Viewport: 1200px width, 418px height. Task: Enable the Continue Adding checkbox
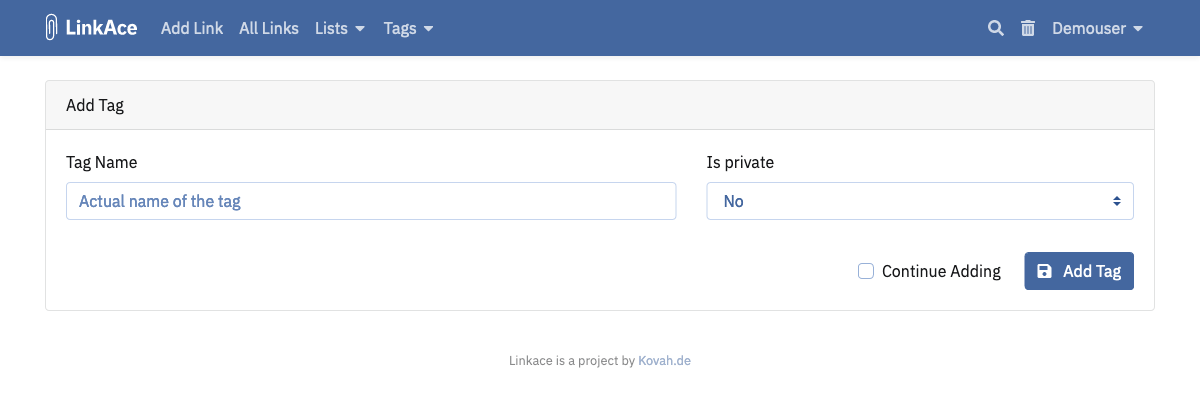pos(866,271)
